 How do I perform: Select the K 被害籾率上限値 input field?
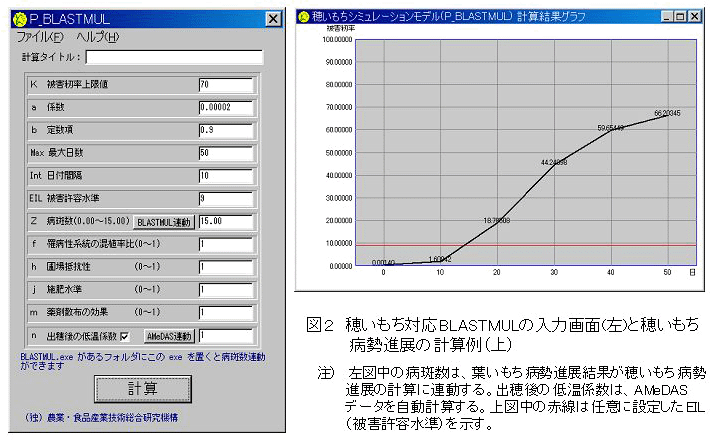[x=225, y=84]
